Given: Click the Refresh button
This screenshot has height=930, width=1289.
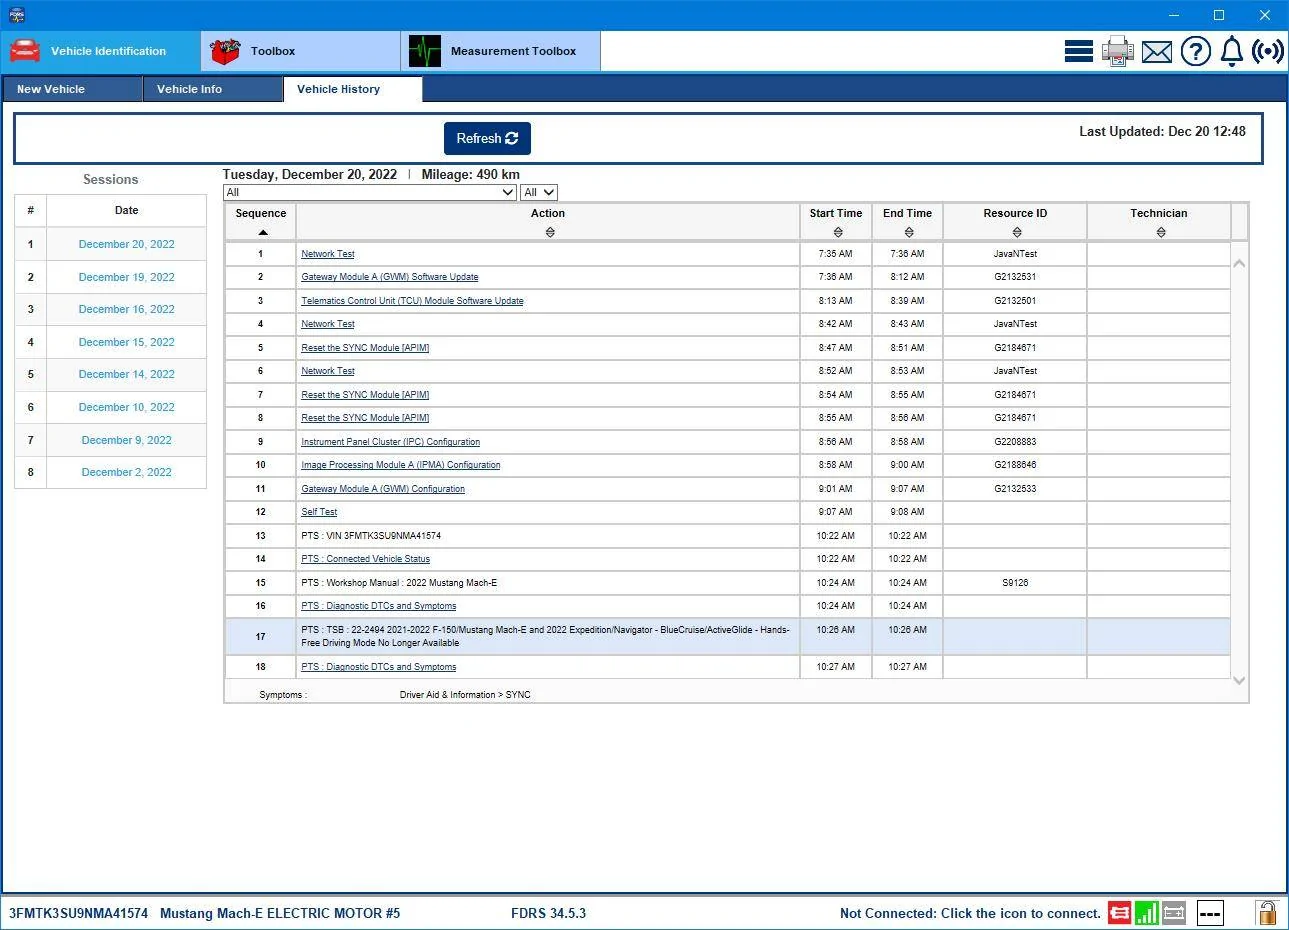Looking at the screenshot, I should [487, 138].
